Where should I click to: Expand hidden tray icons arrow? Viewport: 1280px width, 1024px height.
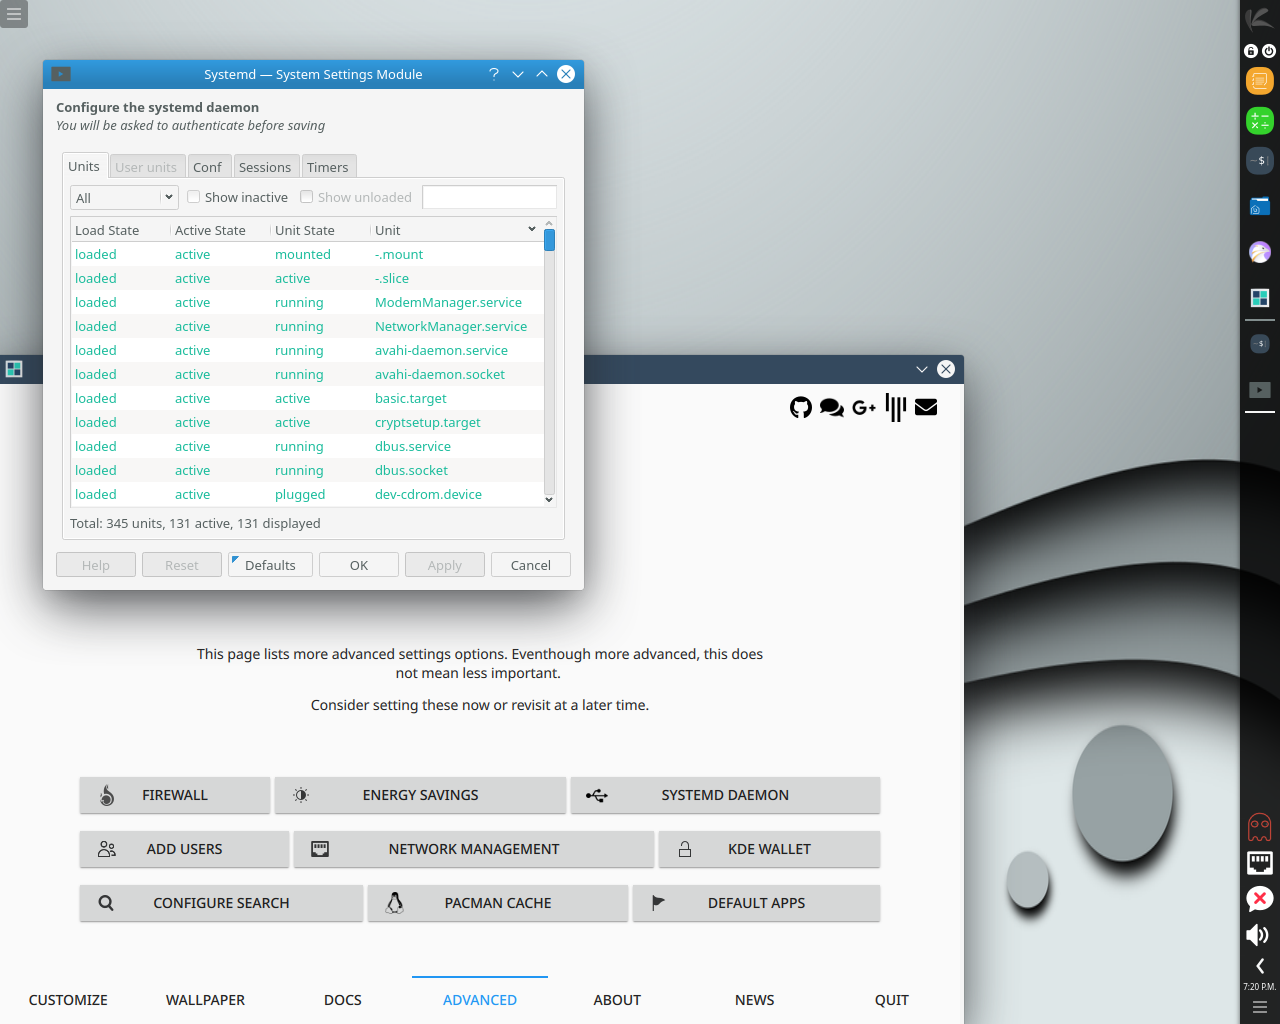[1260, 966]
